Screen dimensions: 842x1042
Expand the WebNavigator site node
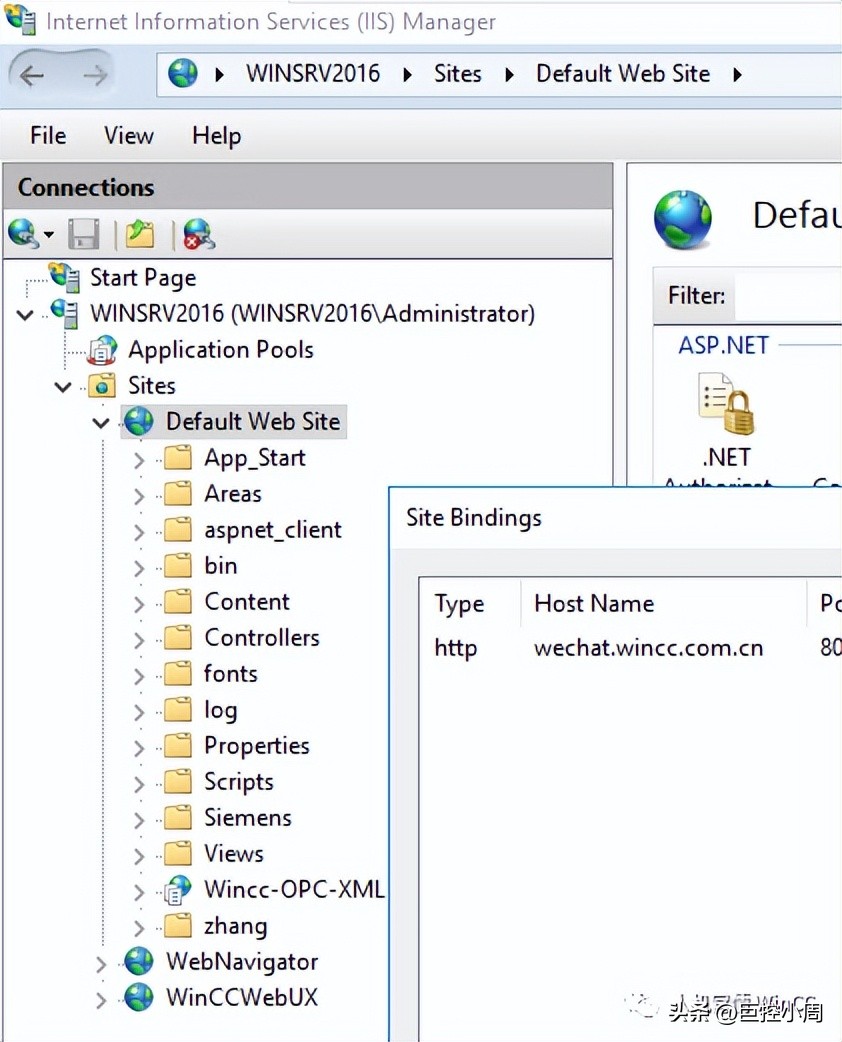coord(101,964)
